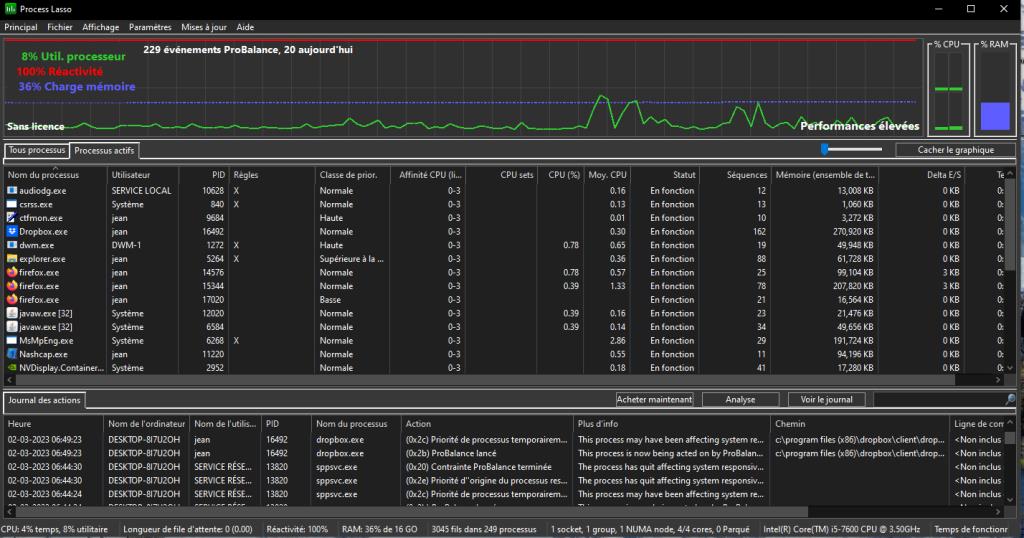Select the log entry Contrainte ProBalance terminée
1024x538 pixels.
[478, 467]
